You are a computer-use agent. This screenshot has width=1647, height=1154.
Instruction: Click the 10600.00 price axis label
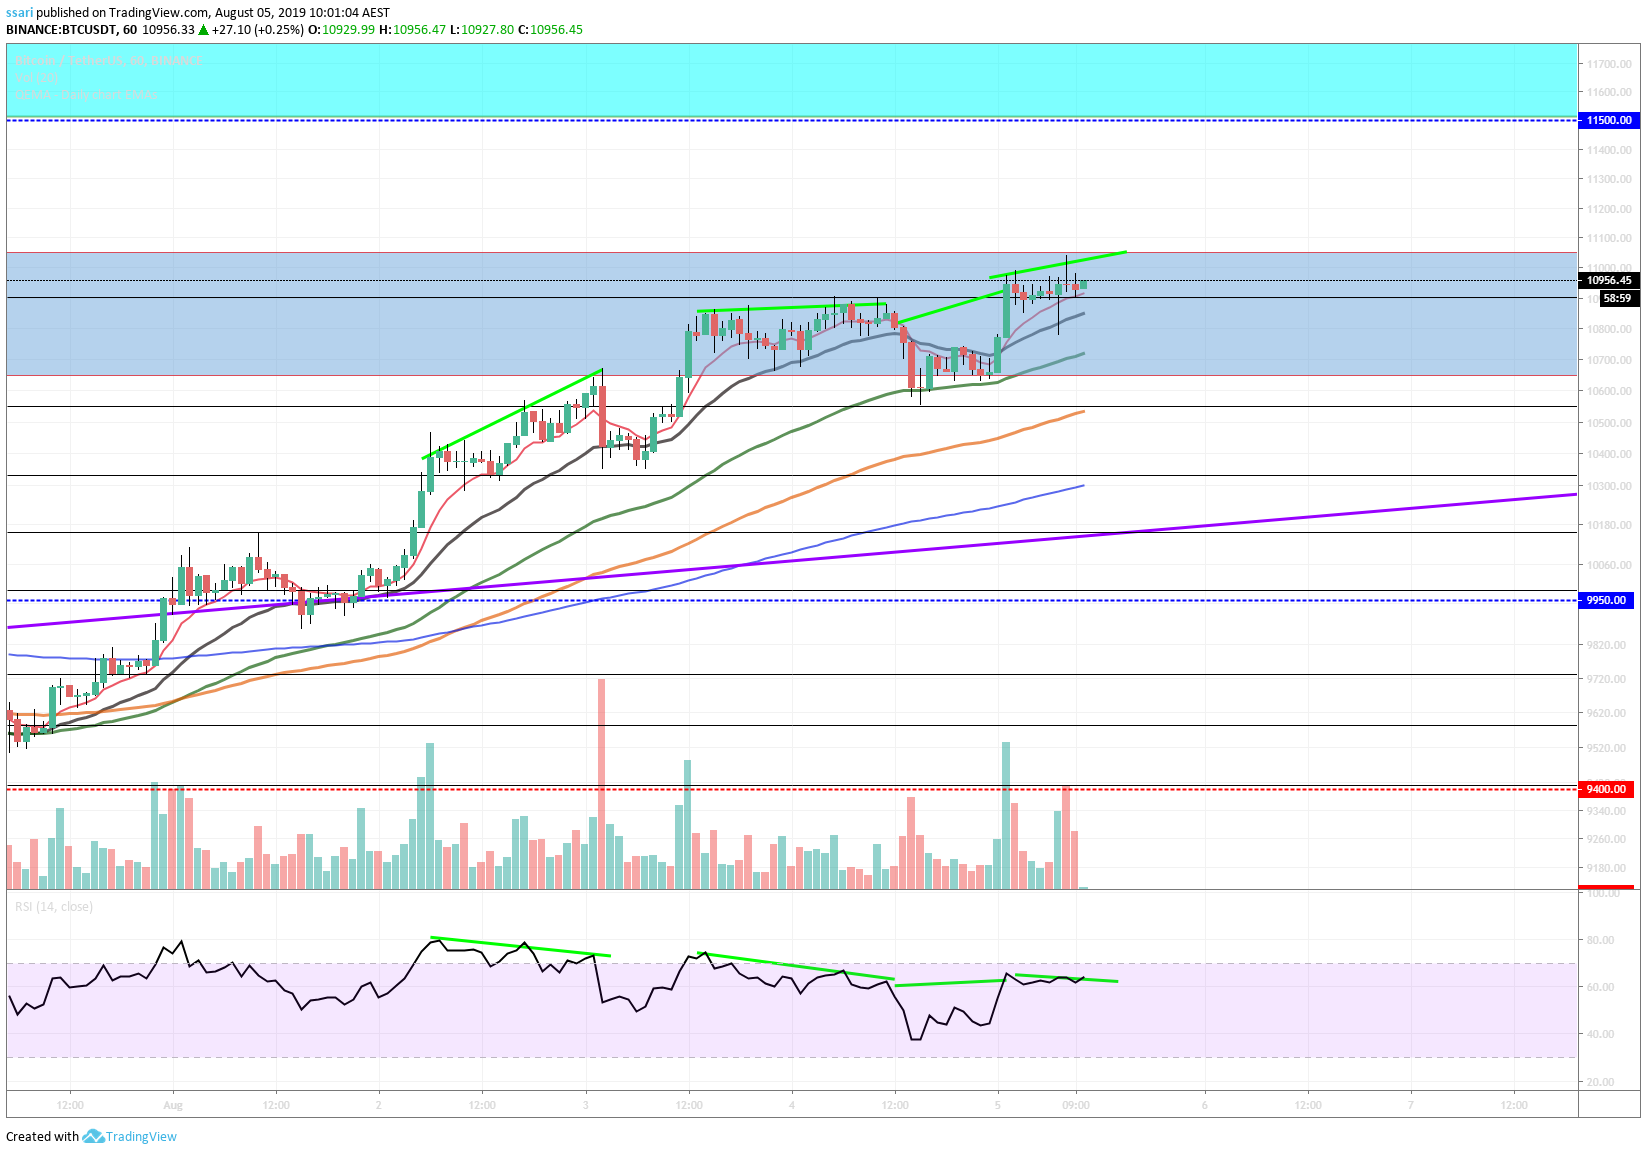coord(1609,391)
